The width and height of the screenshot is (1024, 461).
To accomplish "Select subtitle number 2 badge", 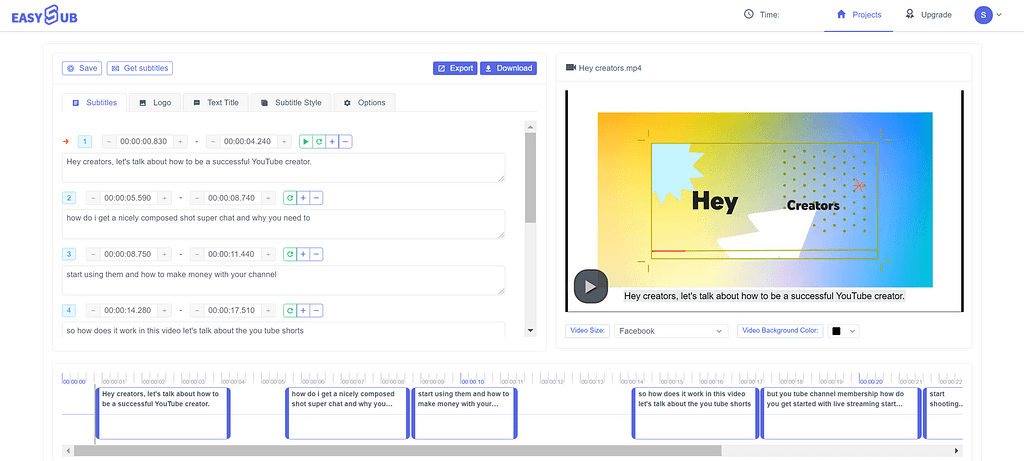I will 69,198.
